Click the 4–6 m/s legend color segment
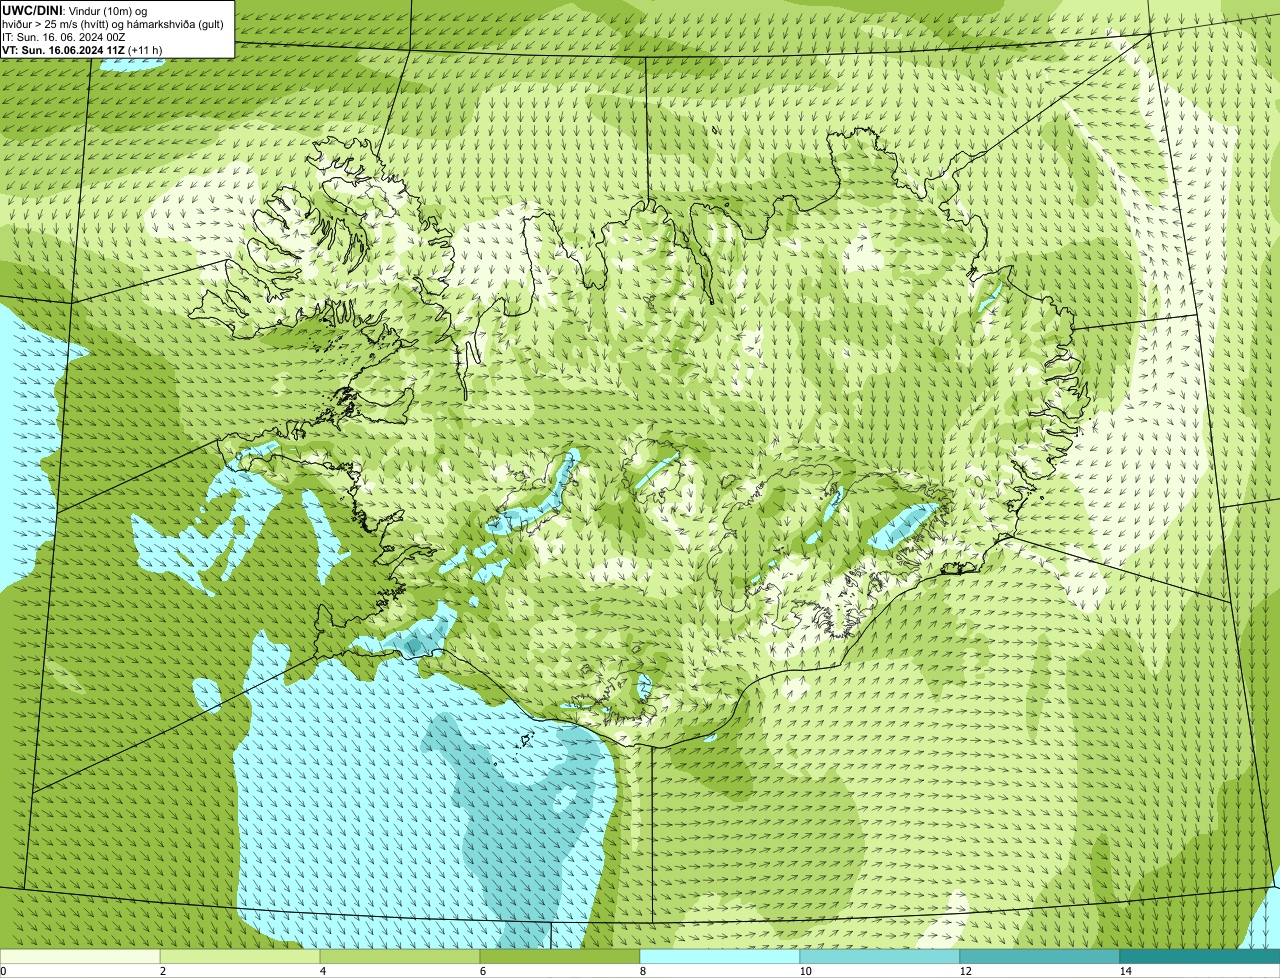The width and height of the screenshot is (1280, 978). [x=400, y=957]
